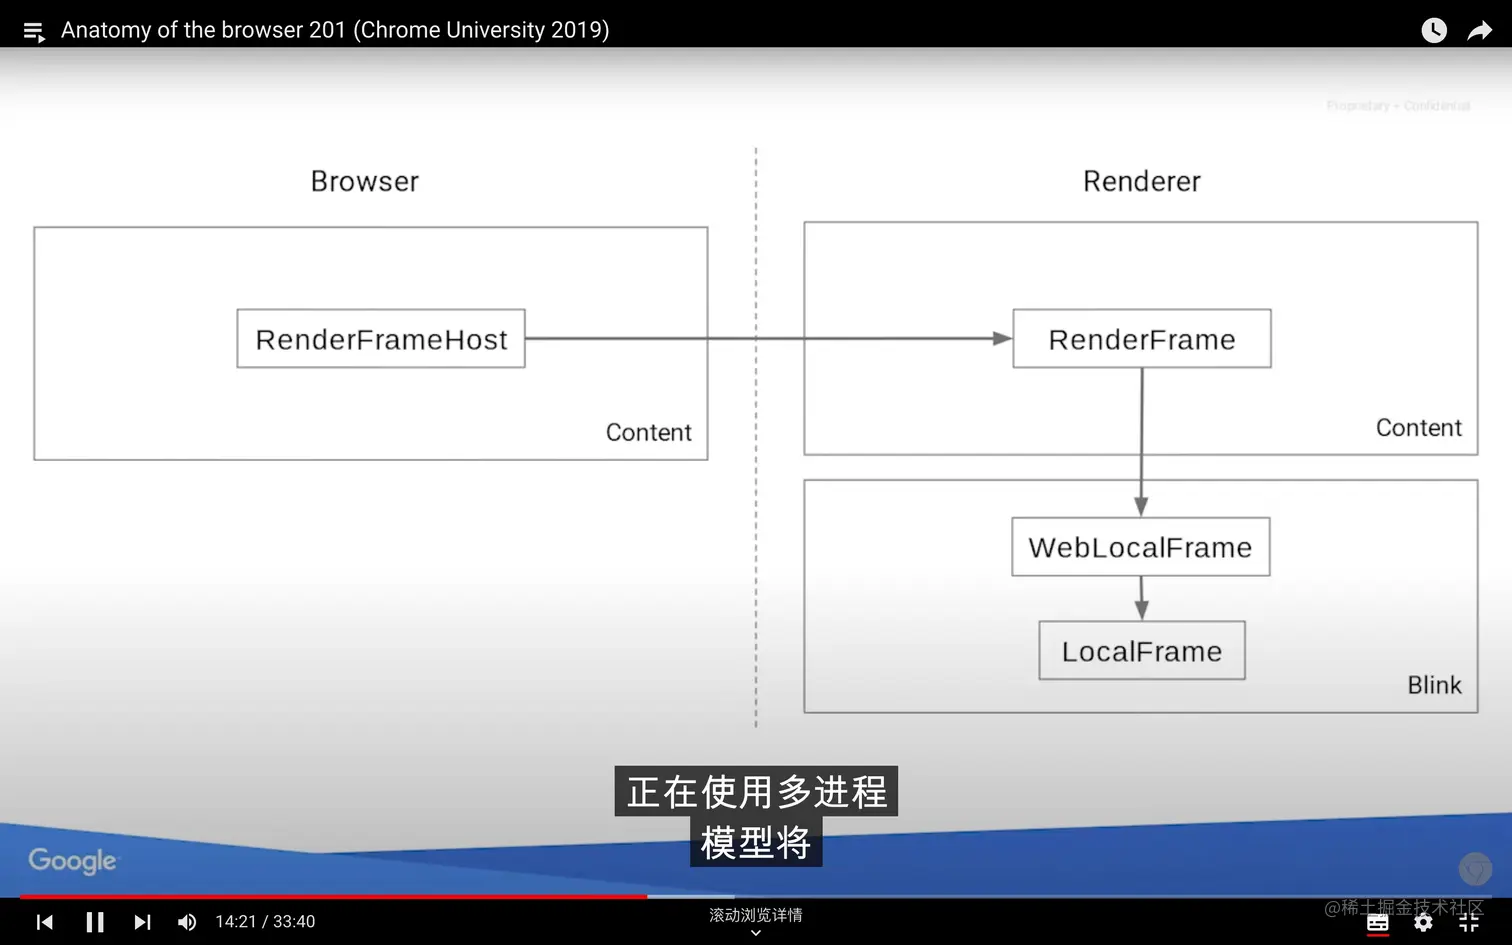Click the LocalFrame box
This screenshot has height=945, width=1512.
coord(1142,651)
